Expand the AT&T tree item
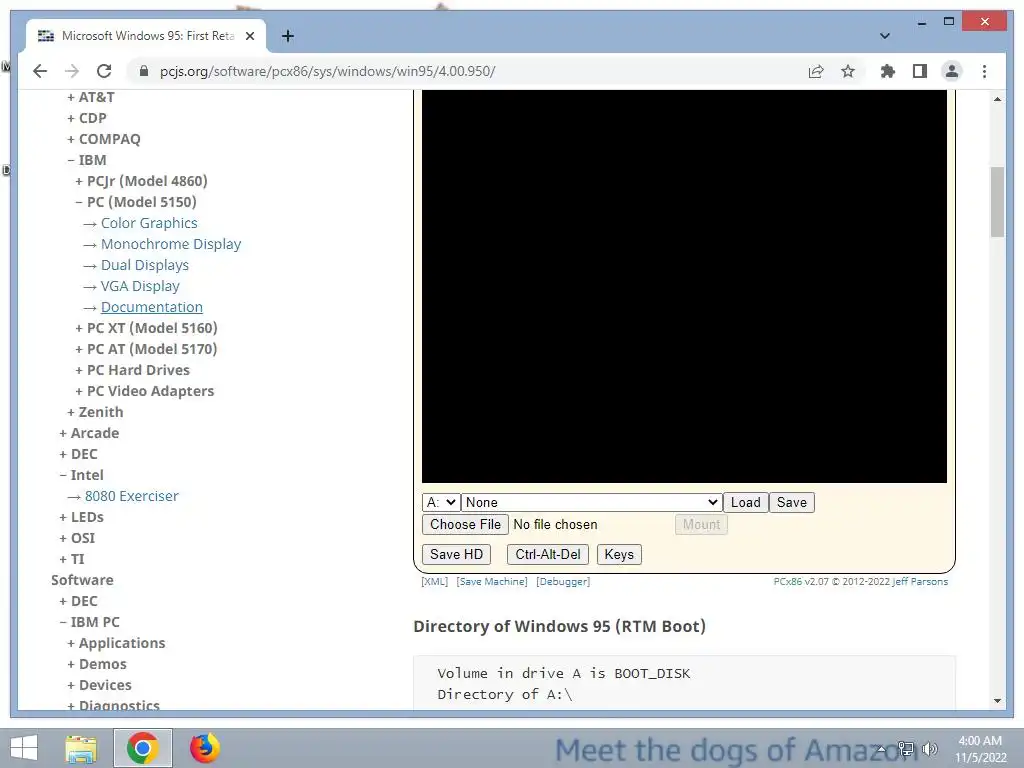 point(91,97)
